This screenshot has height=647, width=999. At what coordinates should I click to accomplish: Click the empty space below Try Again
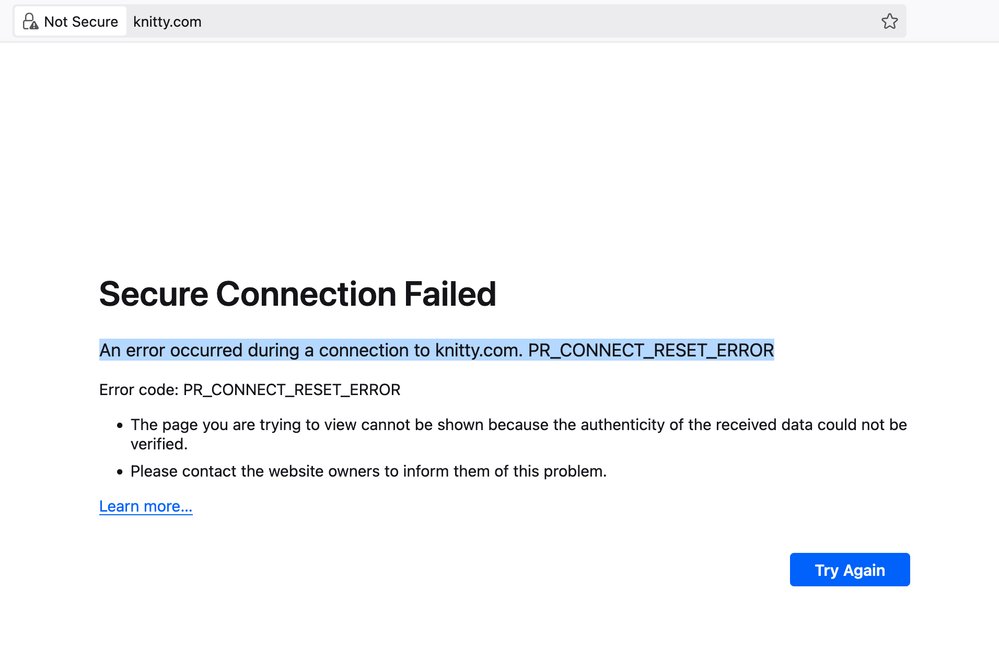[x=850, y=620]
